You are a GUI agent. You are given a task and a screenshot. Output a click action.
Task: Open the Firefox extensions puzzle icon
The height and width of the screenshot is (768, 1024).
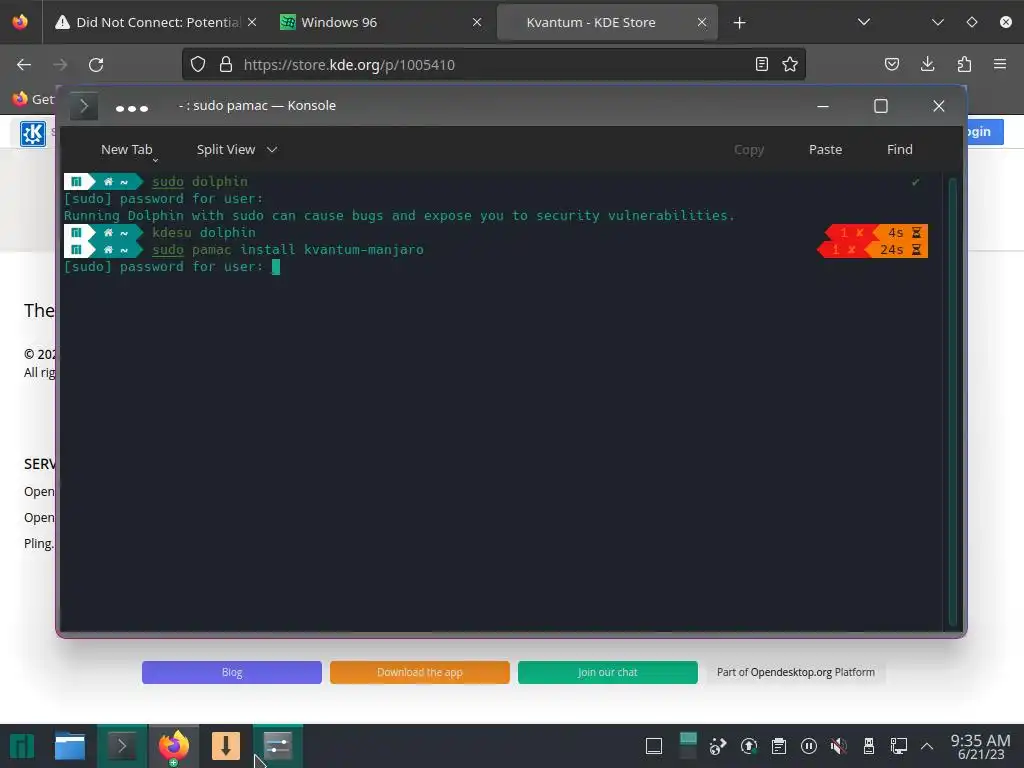(964, 64)
